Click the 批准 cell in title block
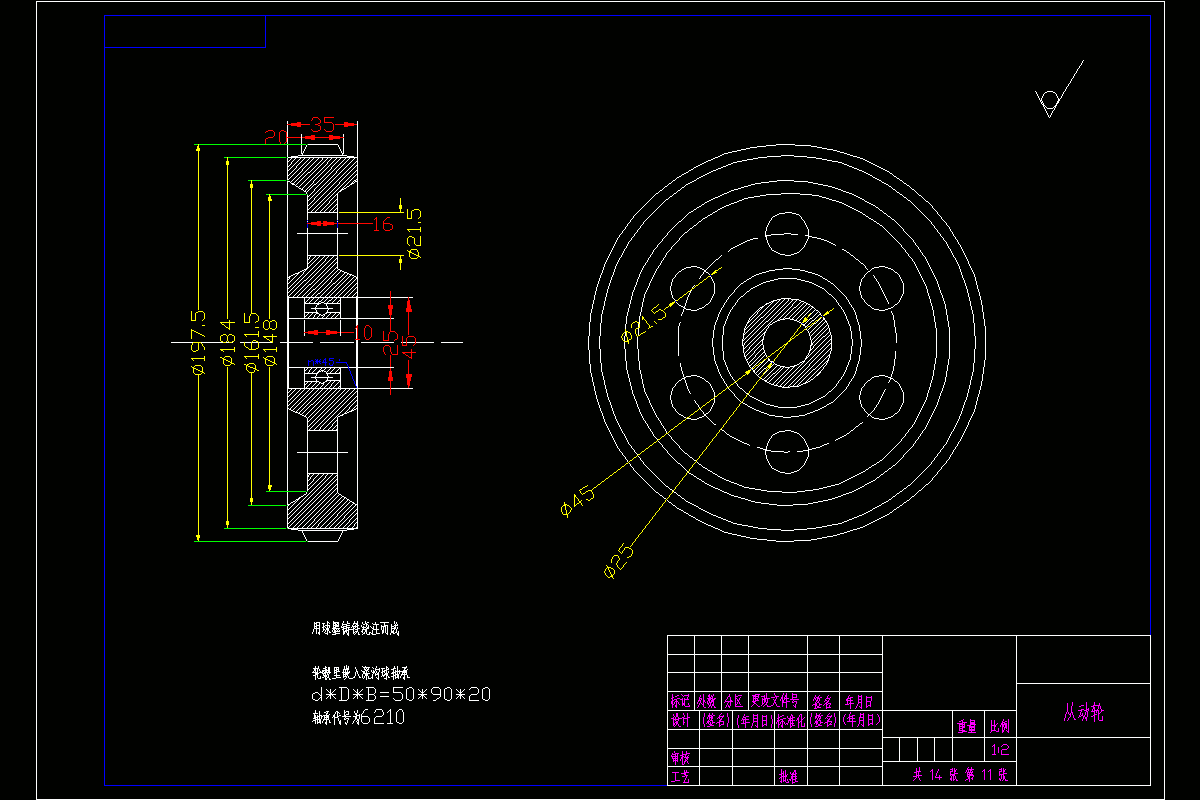The height and width of the screenshot is (800, 1200). 790,775
